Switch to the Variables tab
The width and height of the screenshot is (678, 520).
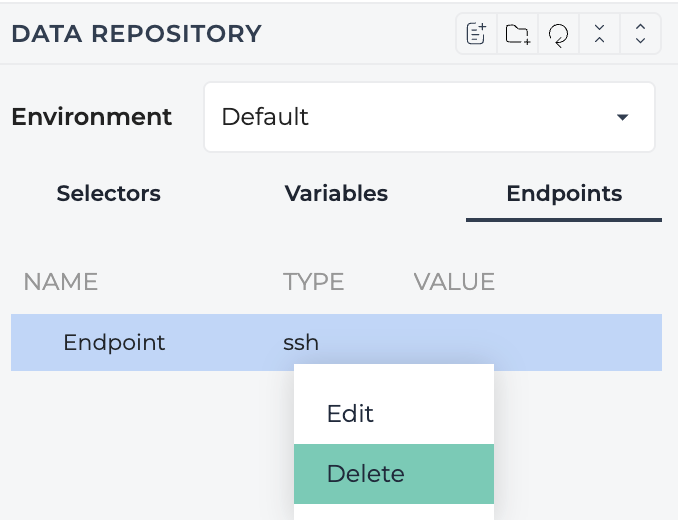tap(336, 193)
